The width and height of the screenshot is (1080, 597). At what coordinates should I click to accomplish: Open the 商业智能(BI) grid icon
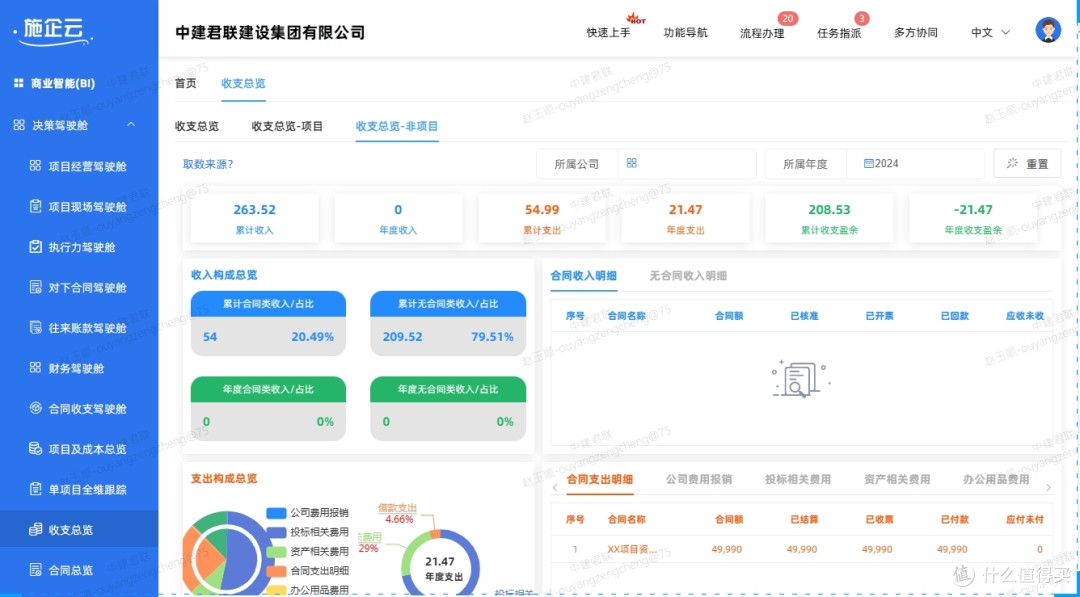pos(19,83)
